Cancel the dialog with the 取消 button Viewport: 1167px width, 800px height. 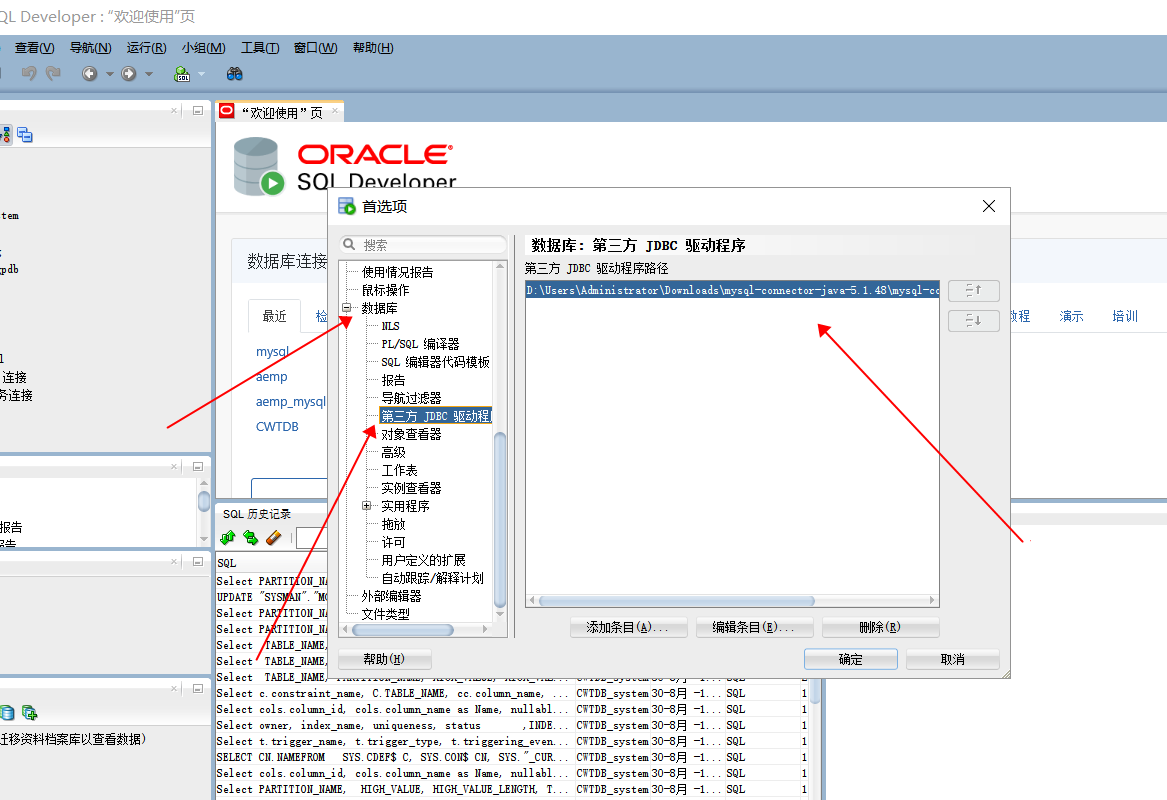click(952, 659)
